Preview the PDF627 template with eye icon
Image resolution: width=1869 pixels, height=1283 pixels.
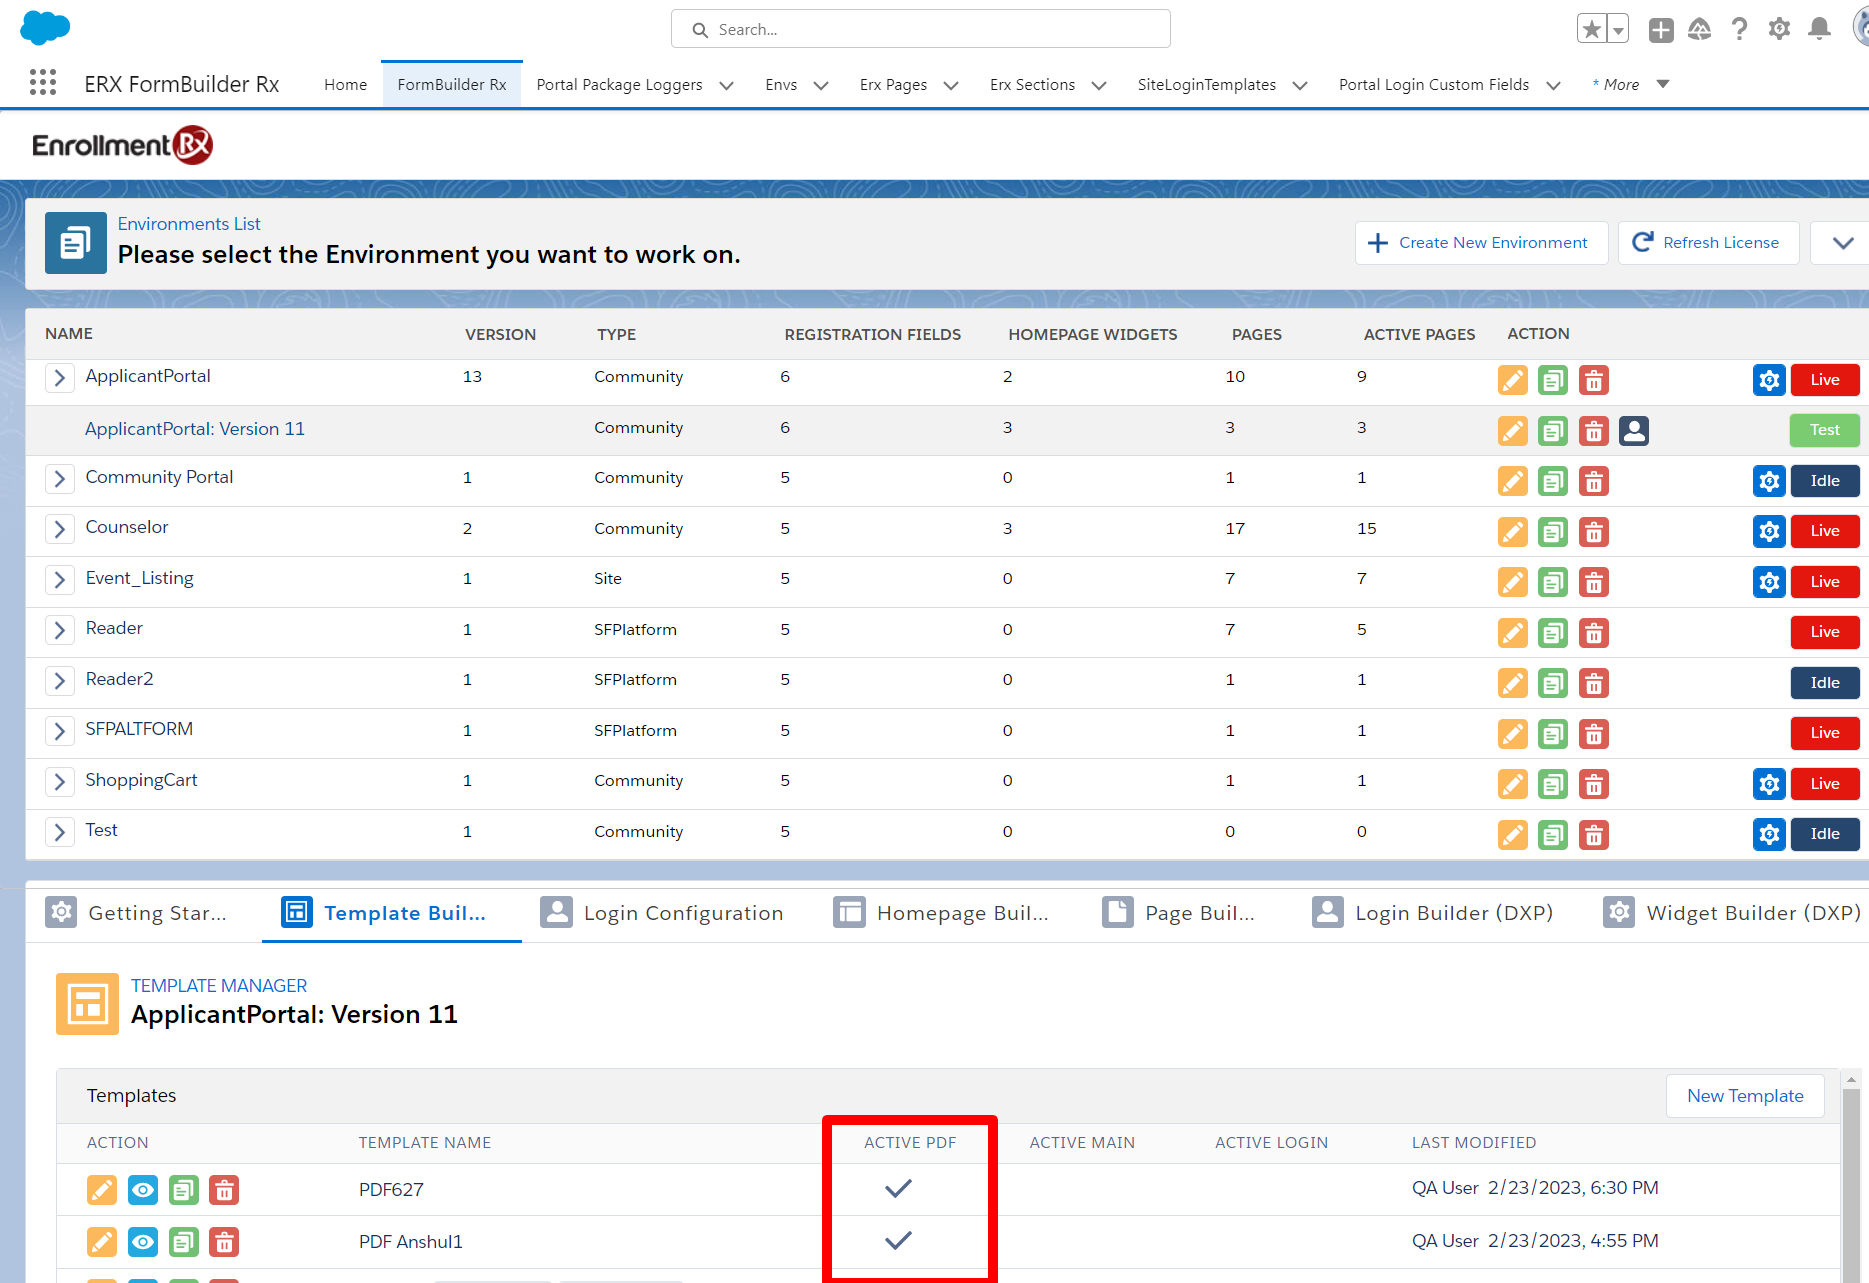point(143,1190)
